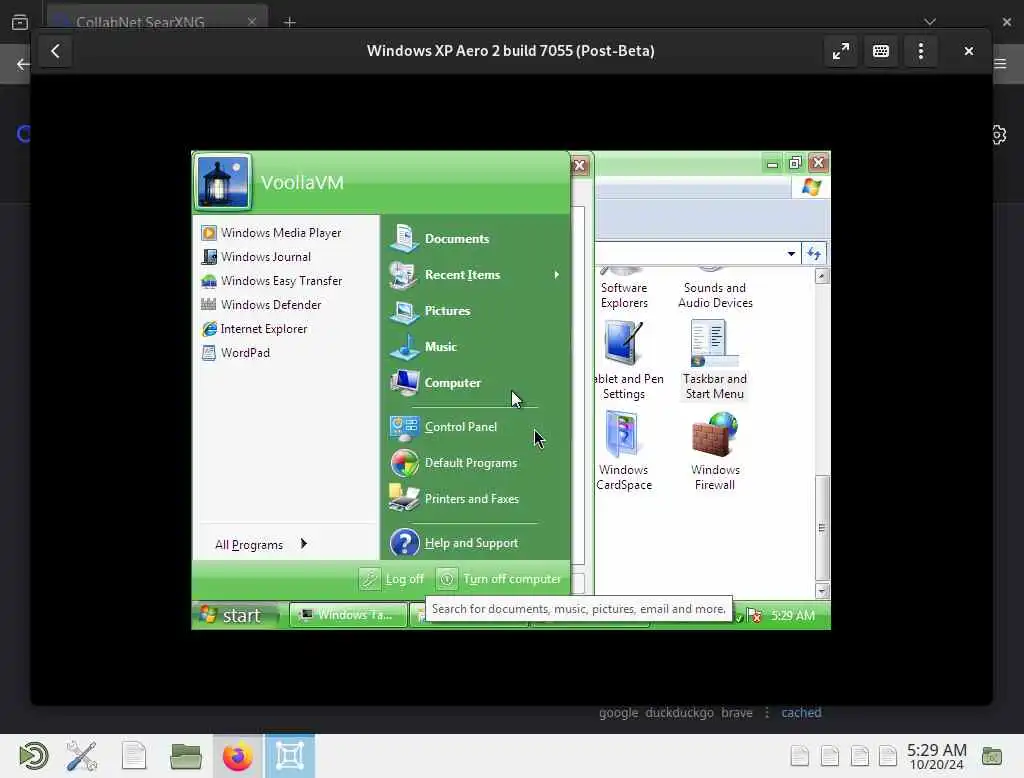
Task: Open the Firefox View icon
Action: [20, 22]
